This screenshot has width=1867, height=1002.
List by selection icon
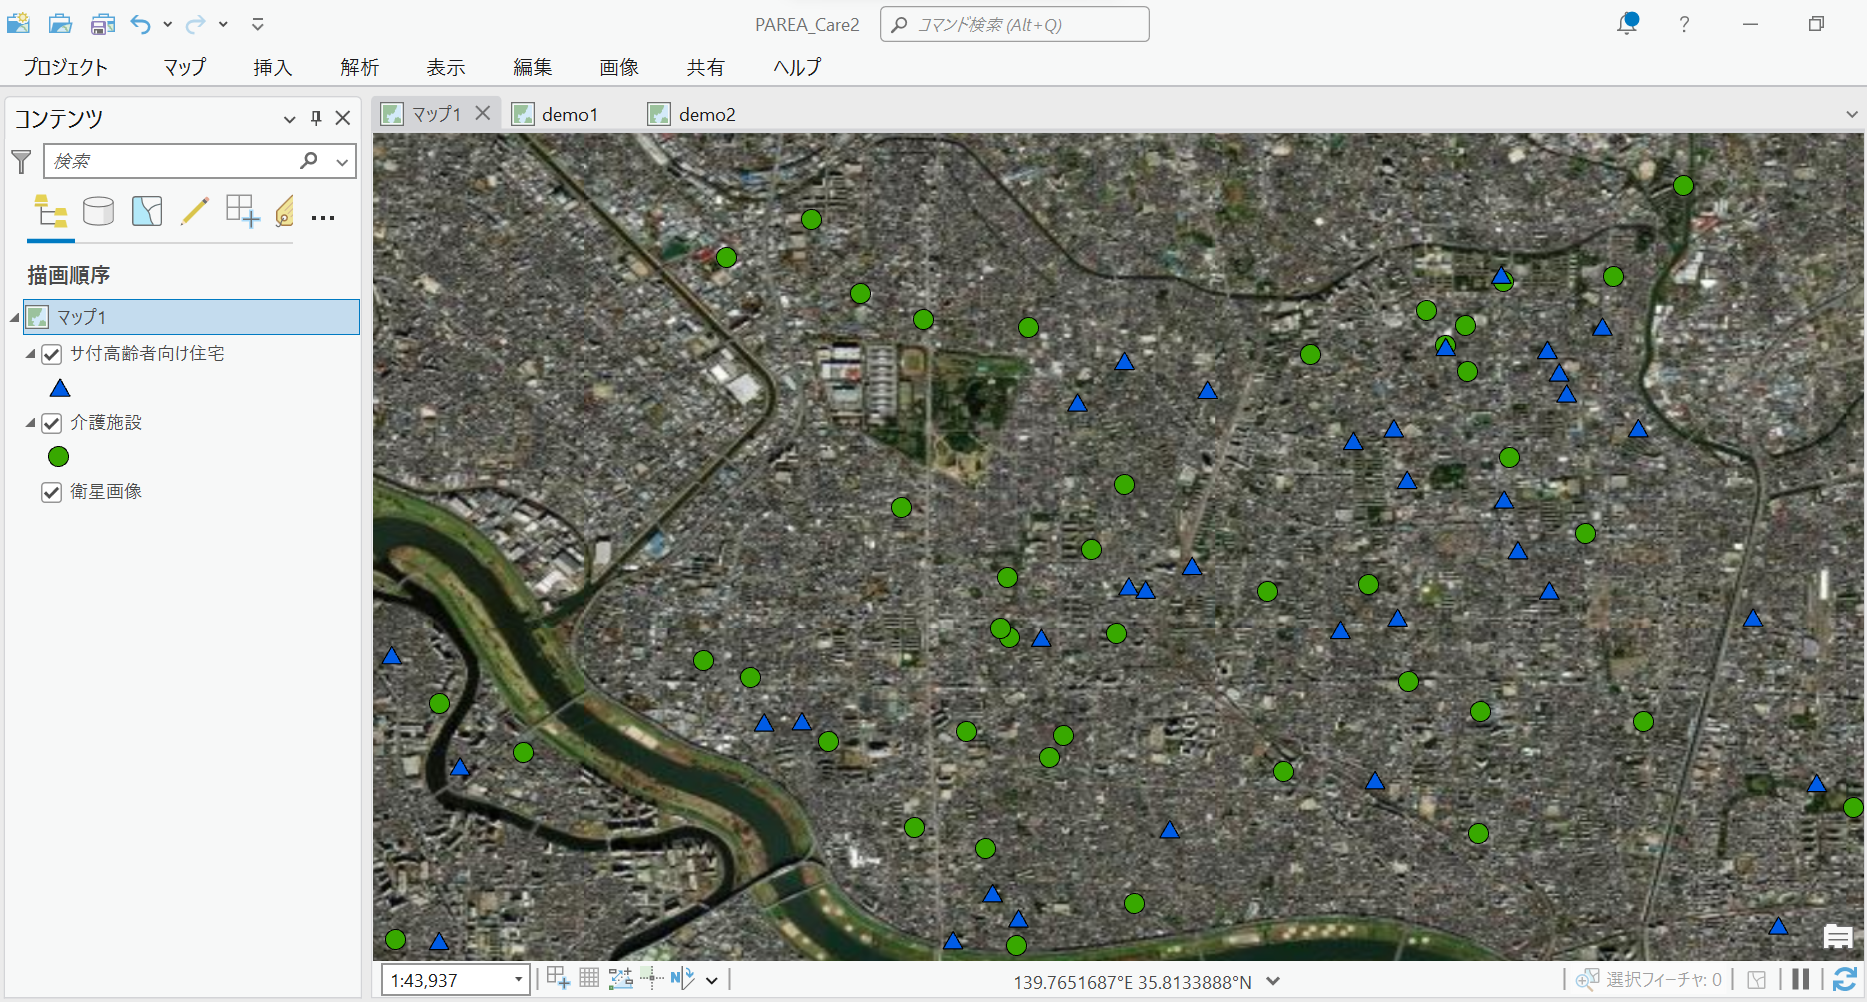[x=147, y=211]
